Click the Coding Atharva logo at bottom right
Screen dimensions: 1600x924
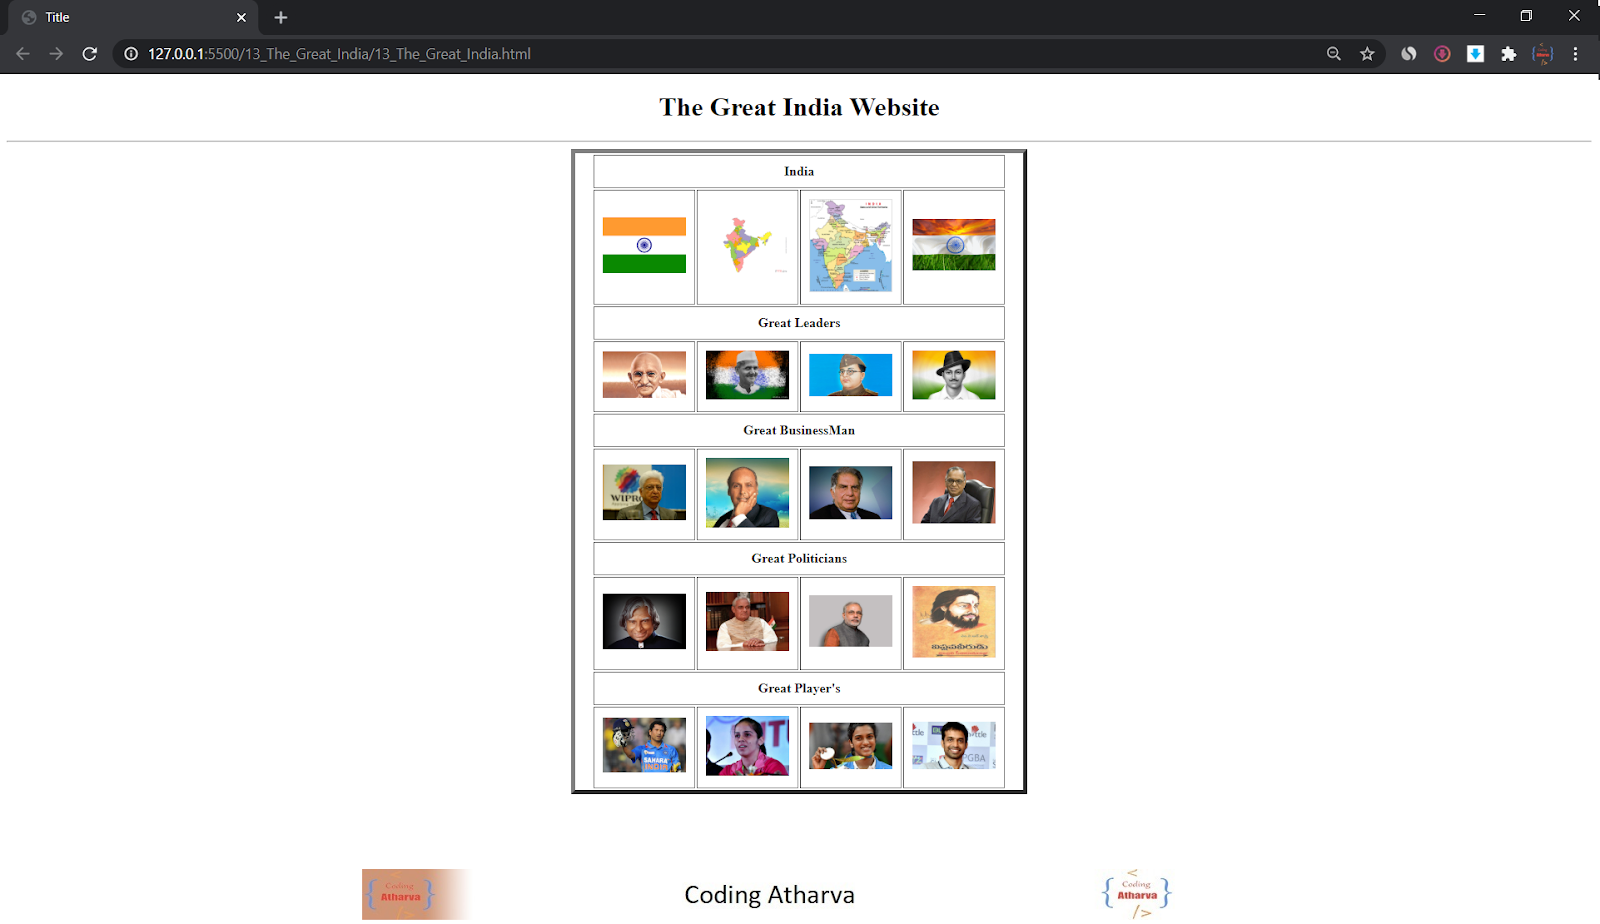pos(1137,893)
